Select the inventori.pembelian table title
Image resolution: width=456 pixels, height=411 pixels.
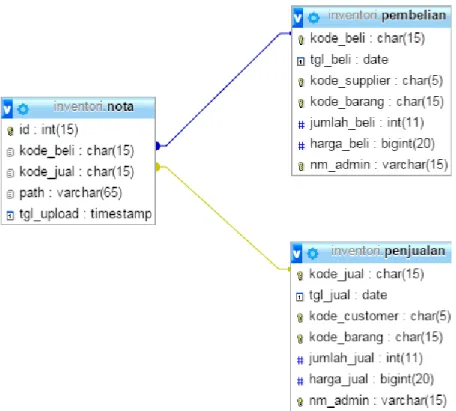(x=387, y=15)
